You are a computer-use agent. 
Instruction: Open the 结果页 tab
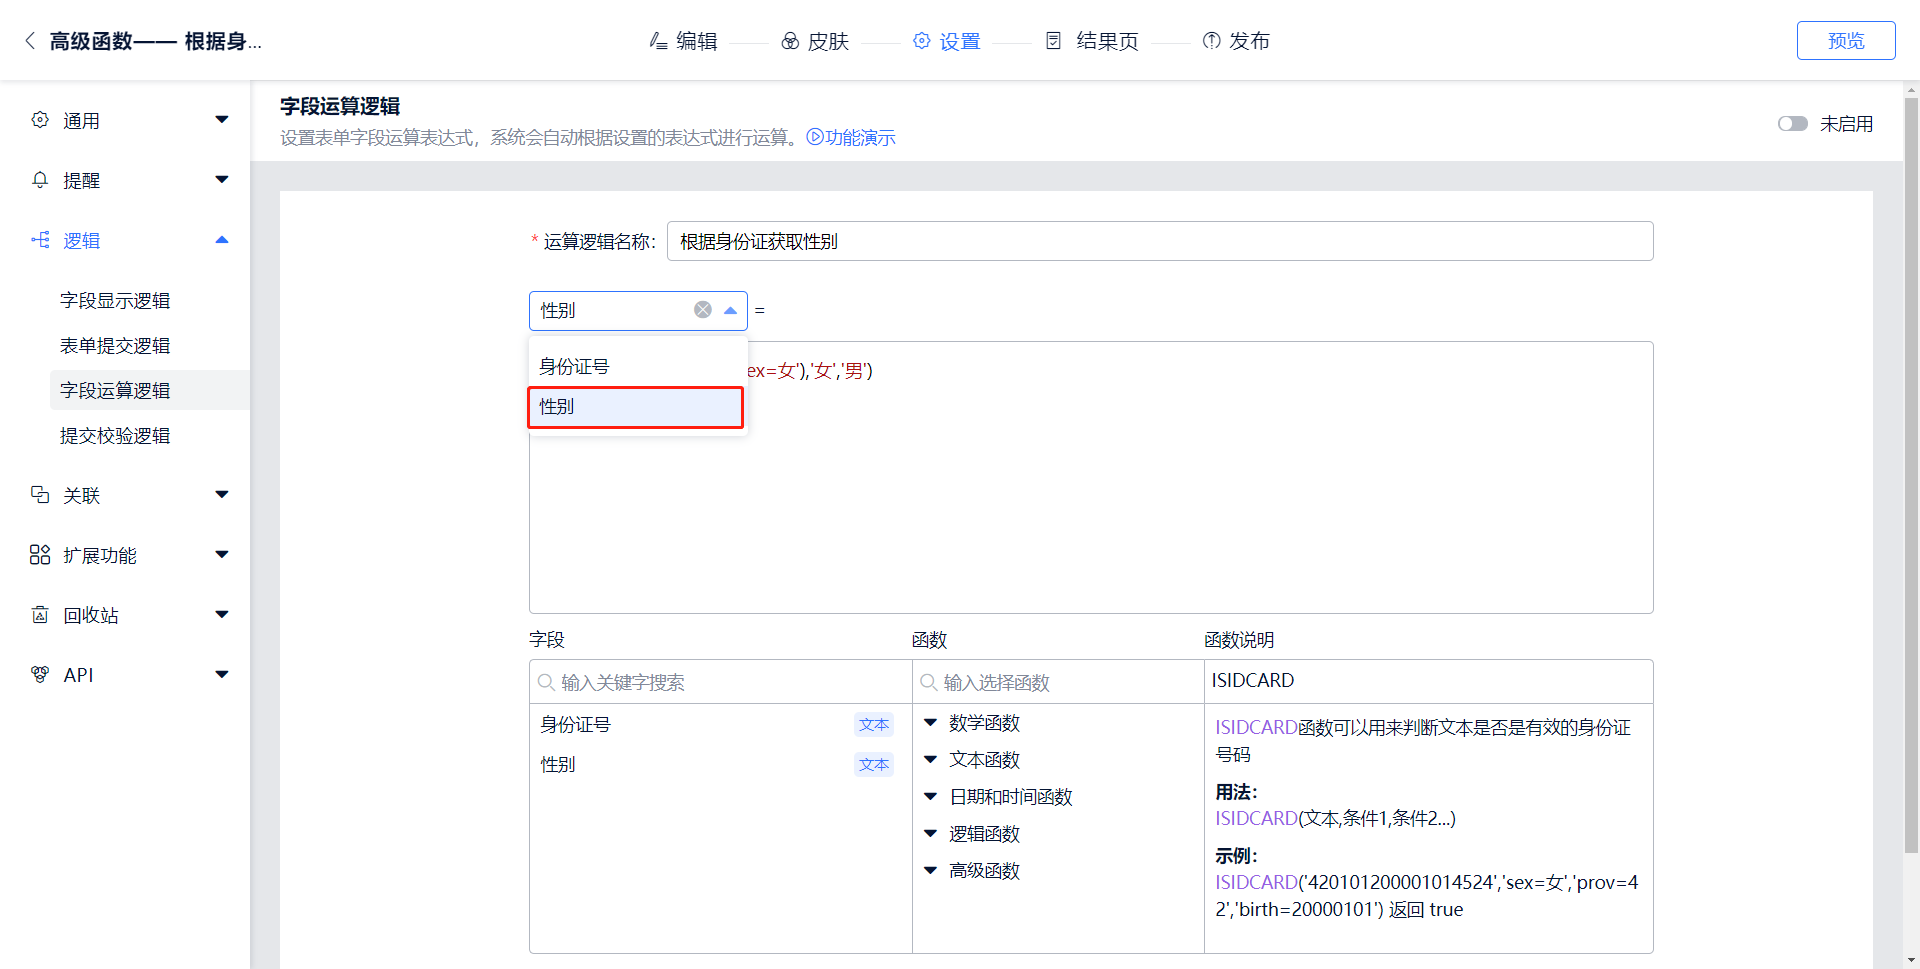click(1093, 41)
